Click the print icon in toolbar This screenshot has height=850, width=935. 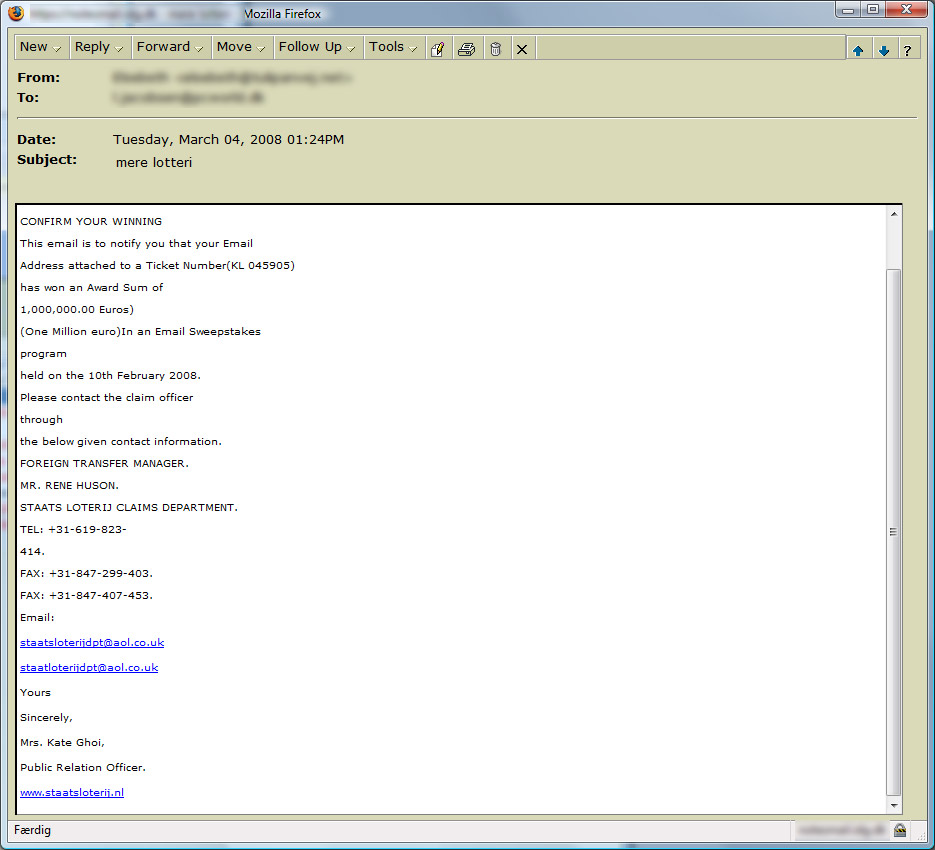(x=466, y=48)
